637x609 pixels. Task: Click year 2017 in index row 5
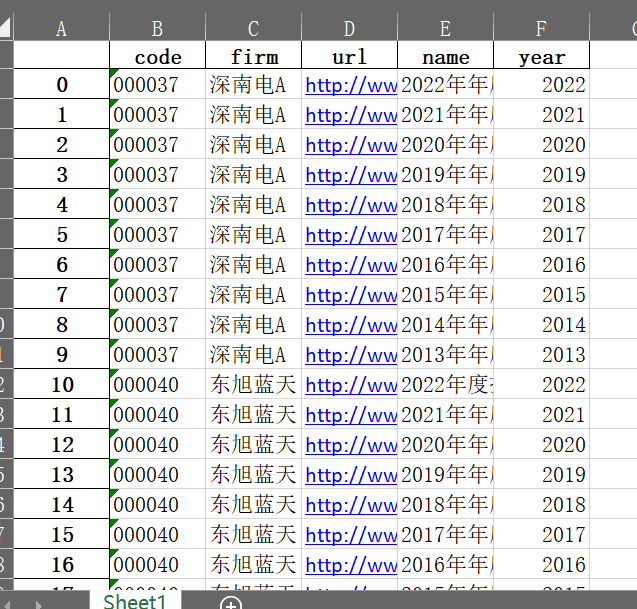[x=542, y=234]
